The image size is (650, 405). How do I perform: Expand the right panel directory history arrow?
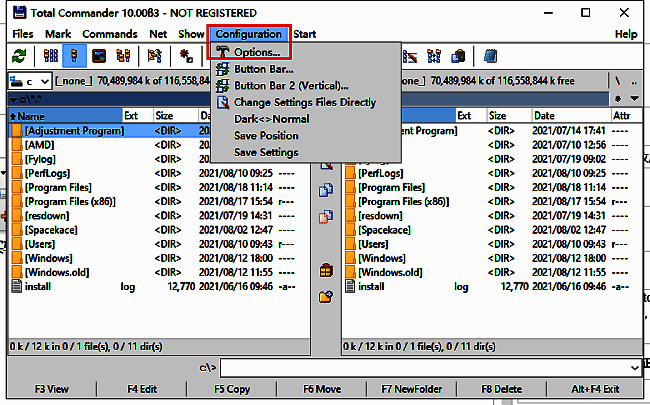point(636,99)
